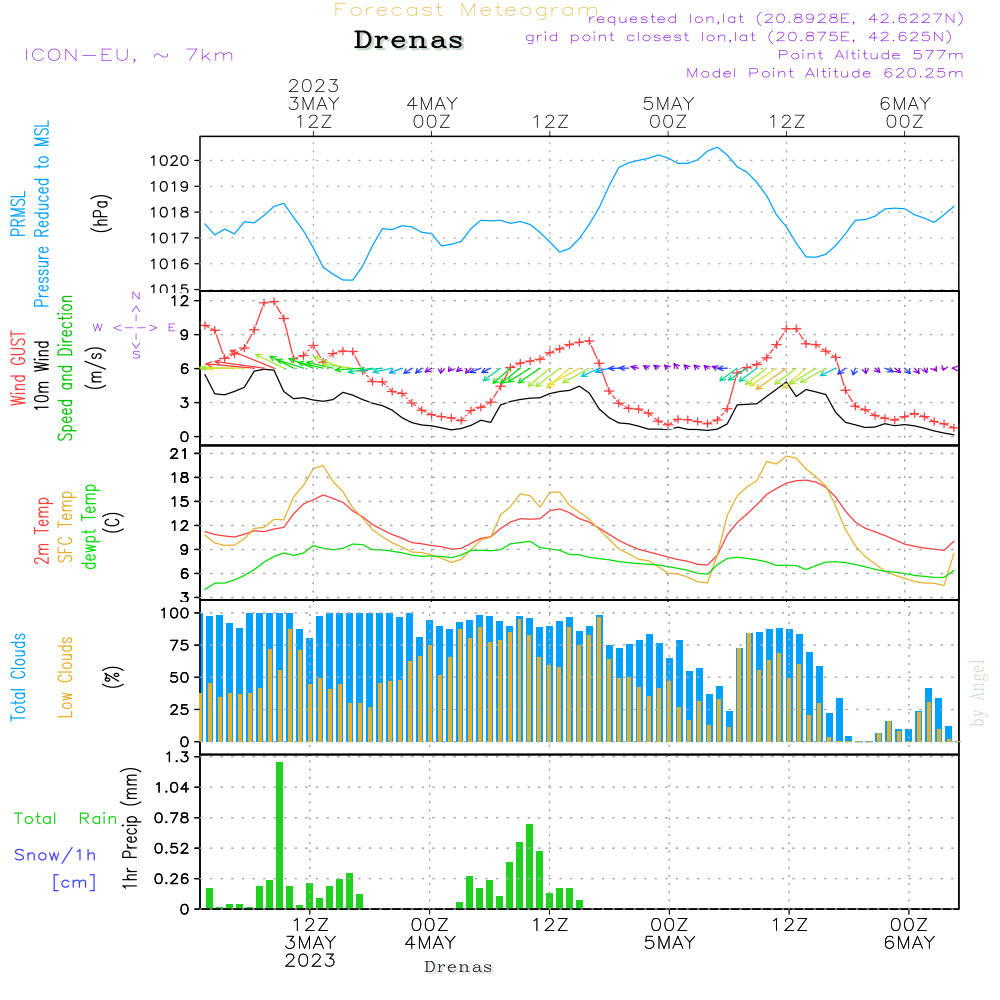Click the bold 'Drenas' title
The width and height of the screenshot is (1000, 1000).
(409, 40)
